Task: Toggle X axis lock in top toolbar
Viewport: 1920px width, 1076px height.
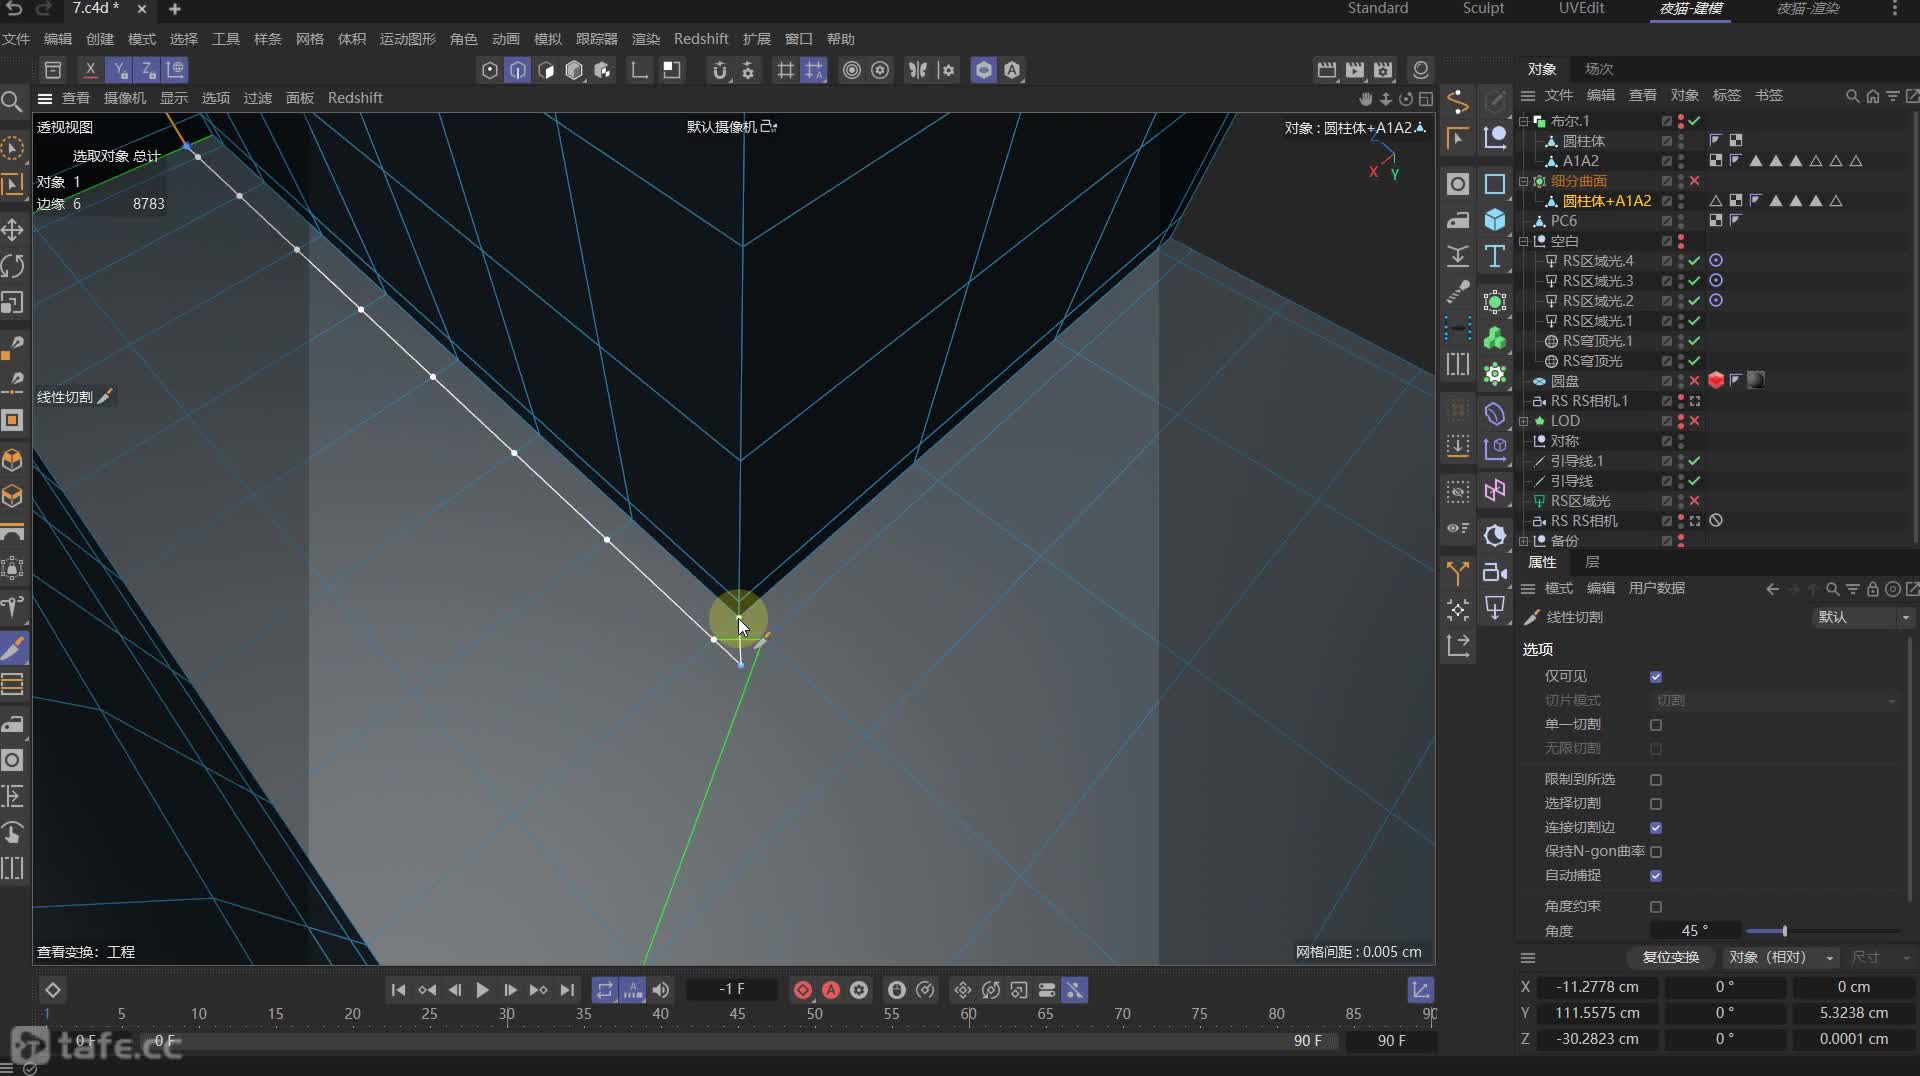Action: click(90, 70)
